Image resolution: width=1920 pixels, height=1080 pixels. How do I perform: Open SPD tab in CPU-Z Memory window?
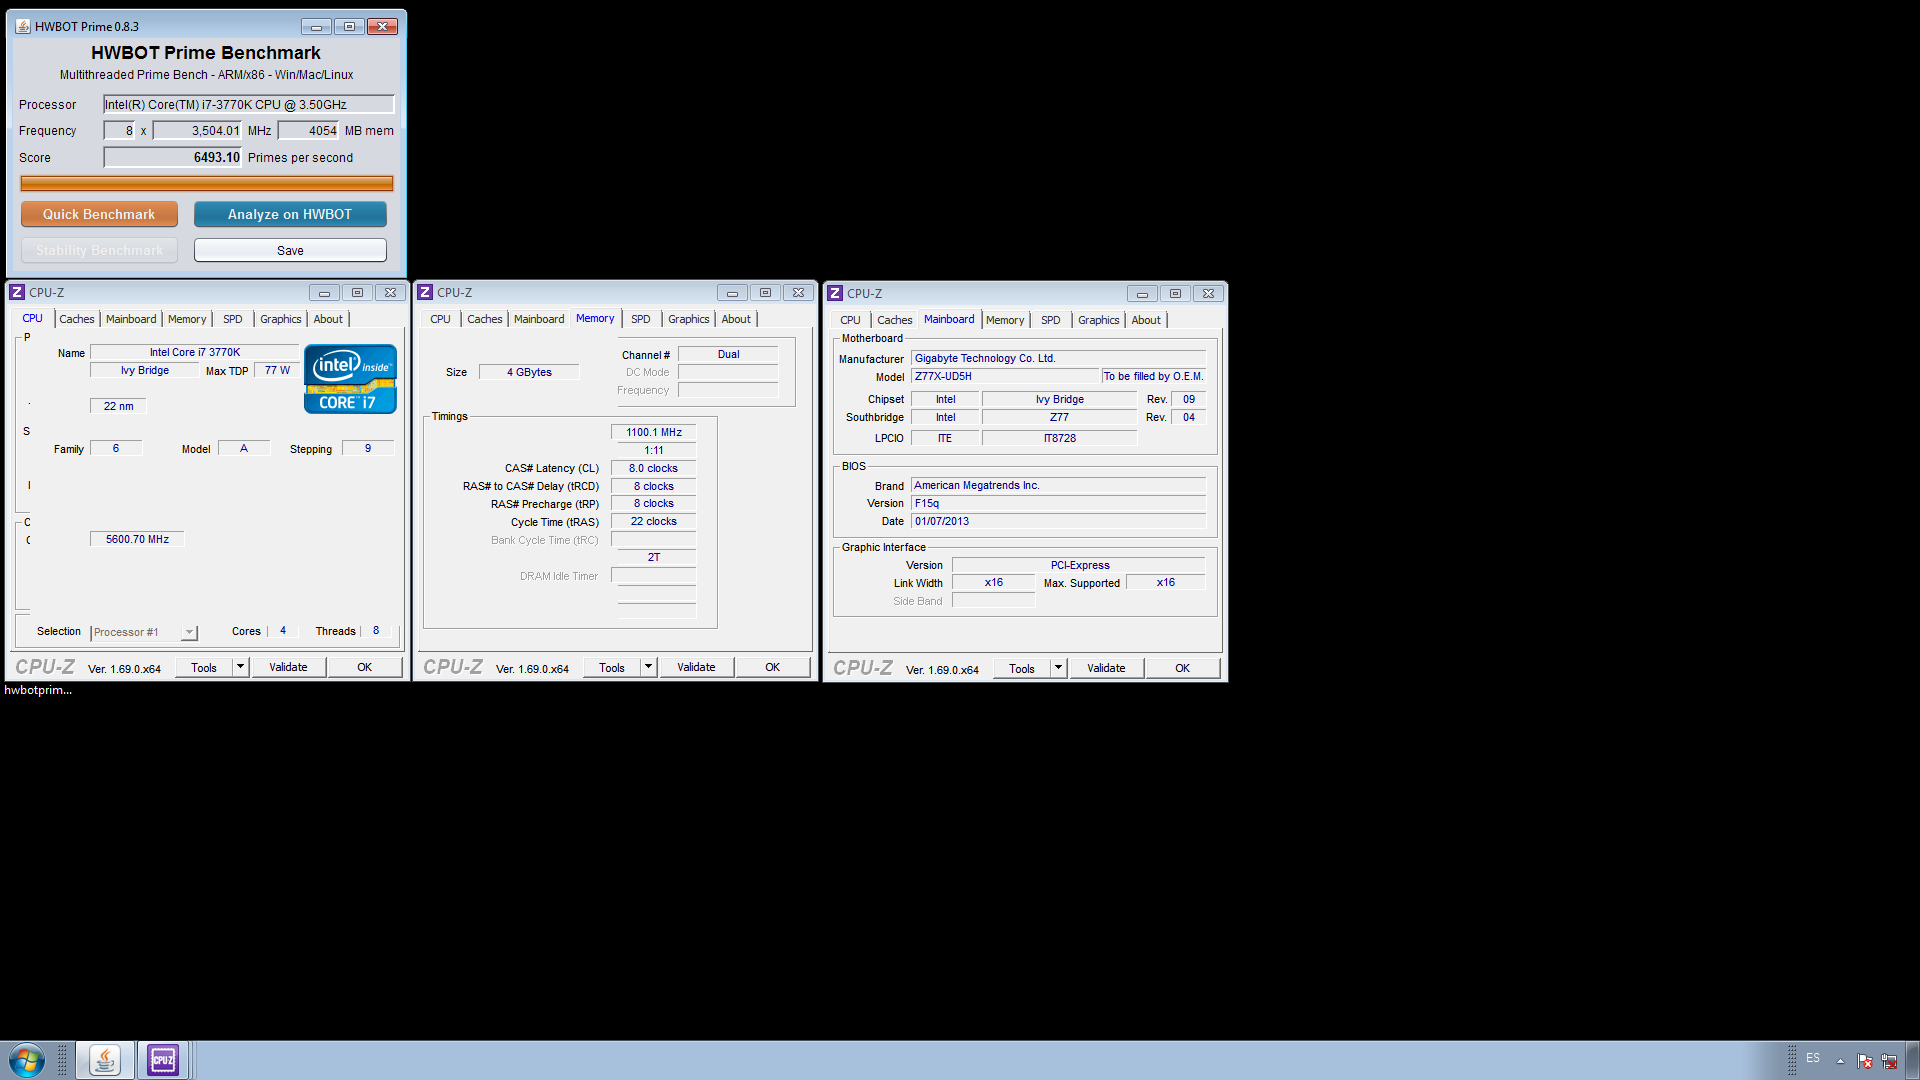(x=641, y=319)
